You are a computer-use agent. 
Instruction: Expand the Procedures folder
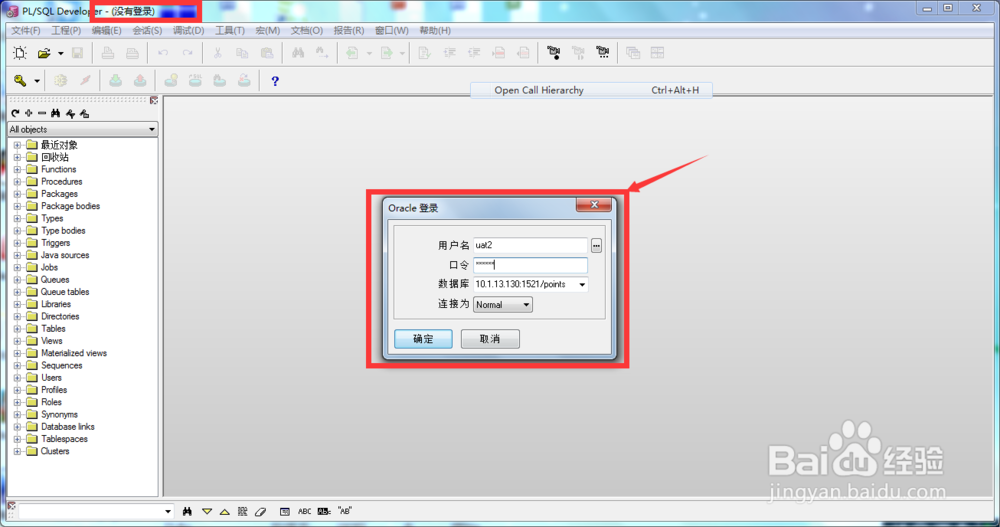point(17,182)
